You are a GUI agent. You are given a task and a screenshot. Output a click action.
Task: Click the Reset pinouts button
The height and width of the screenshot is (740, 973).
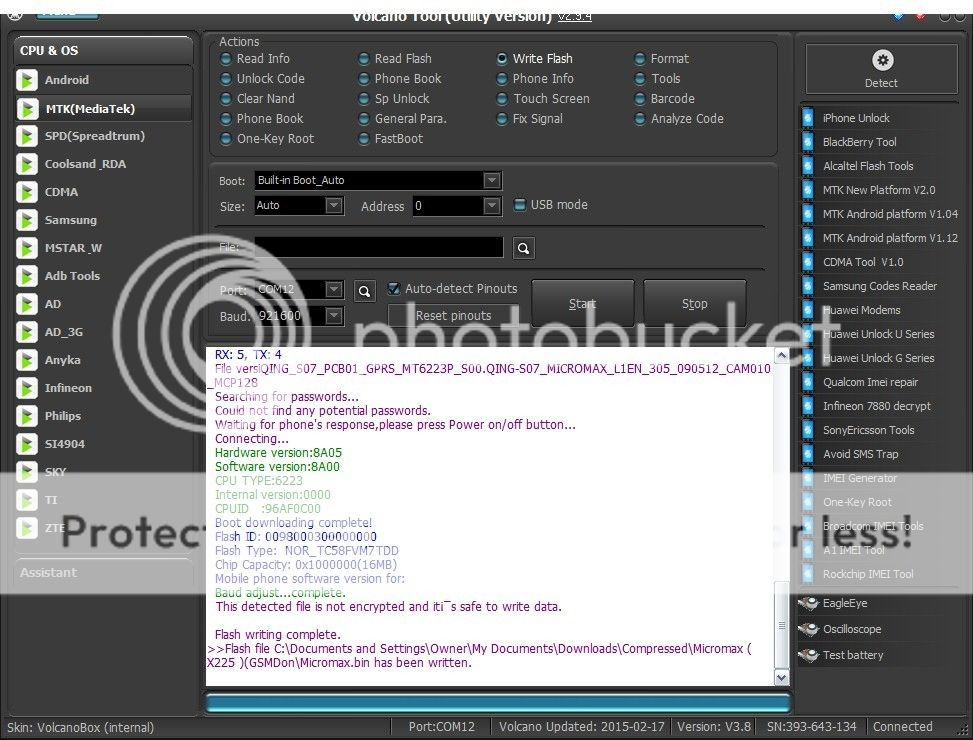point(453,316)
